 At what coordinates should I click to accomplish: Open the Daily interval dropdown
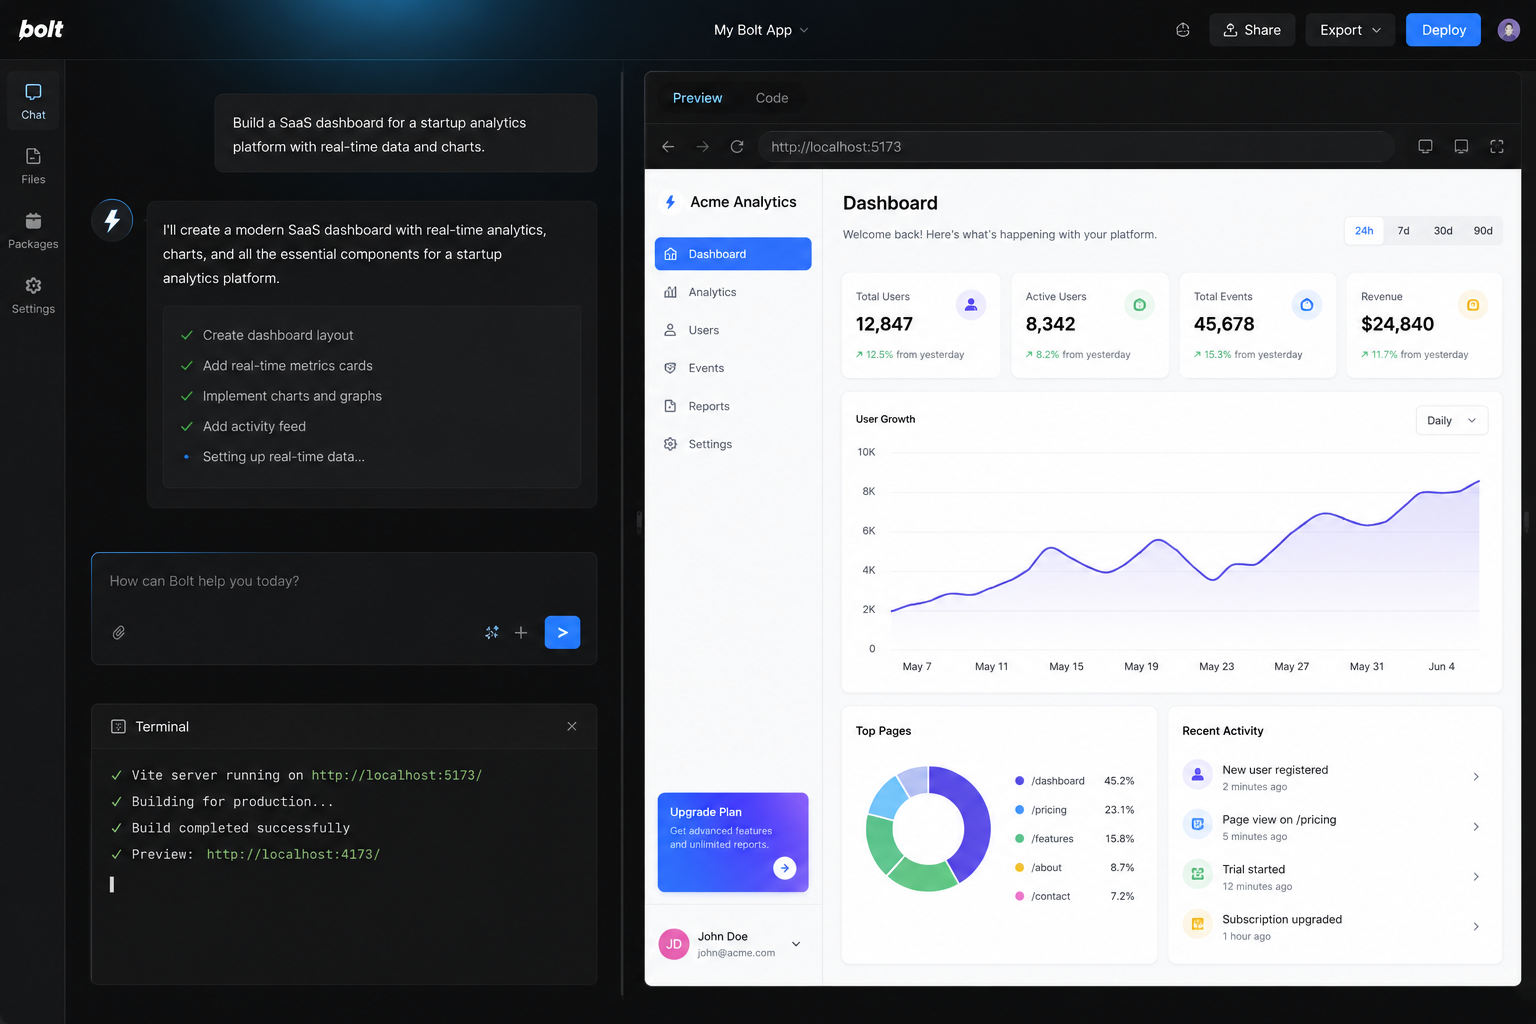point(1451,421)
